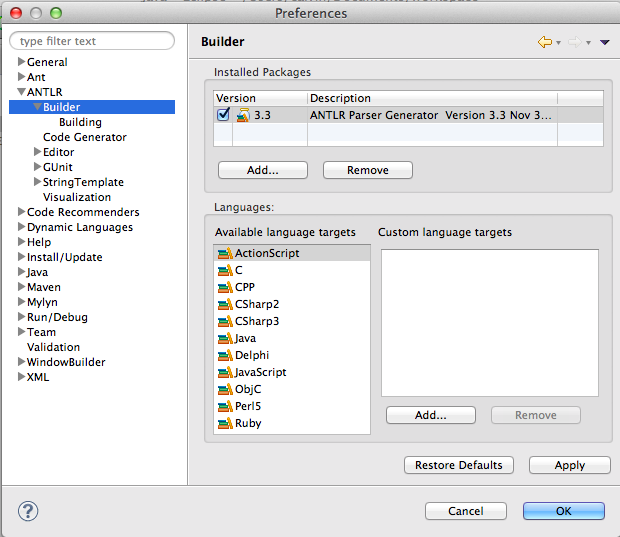Click the greyed forward navigation arrow

point(575,42)
